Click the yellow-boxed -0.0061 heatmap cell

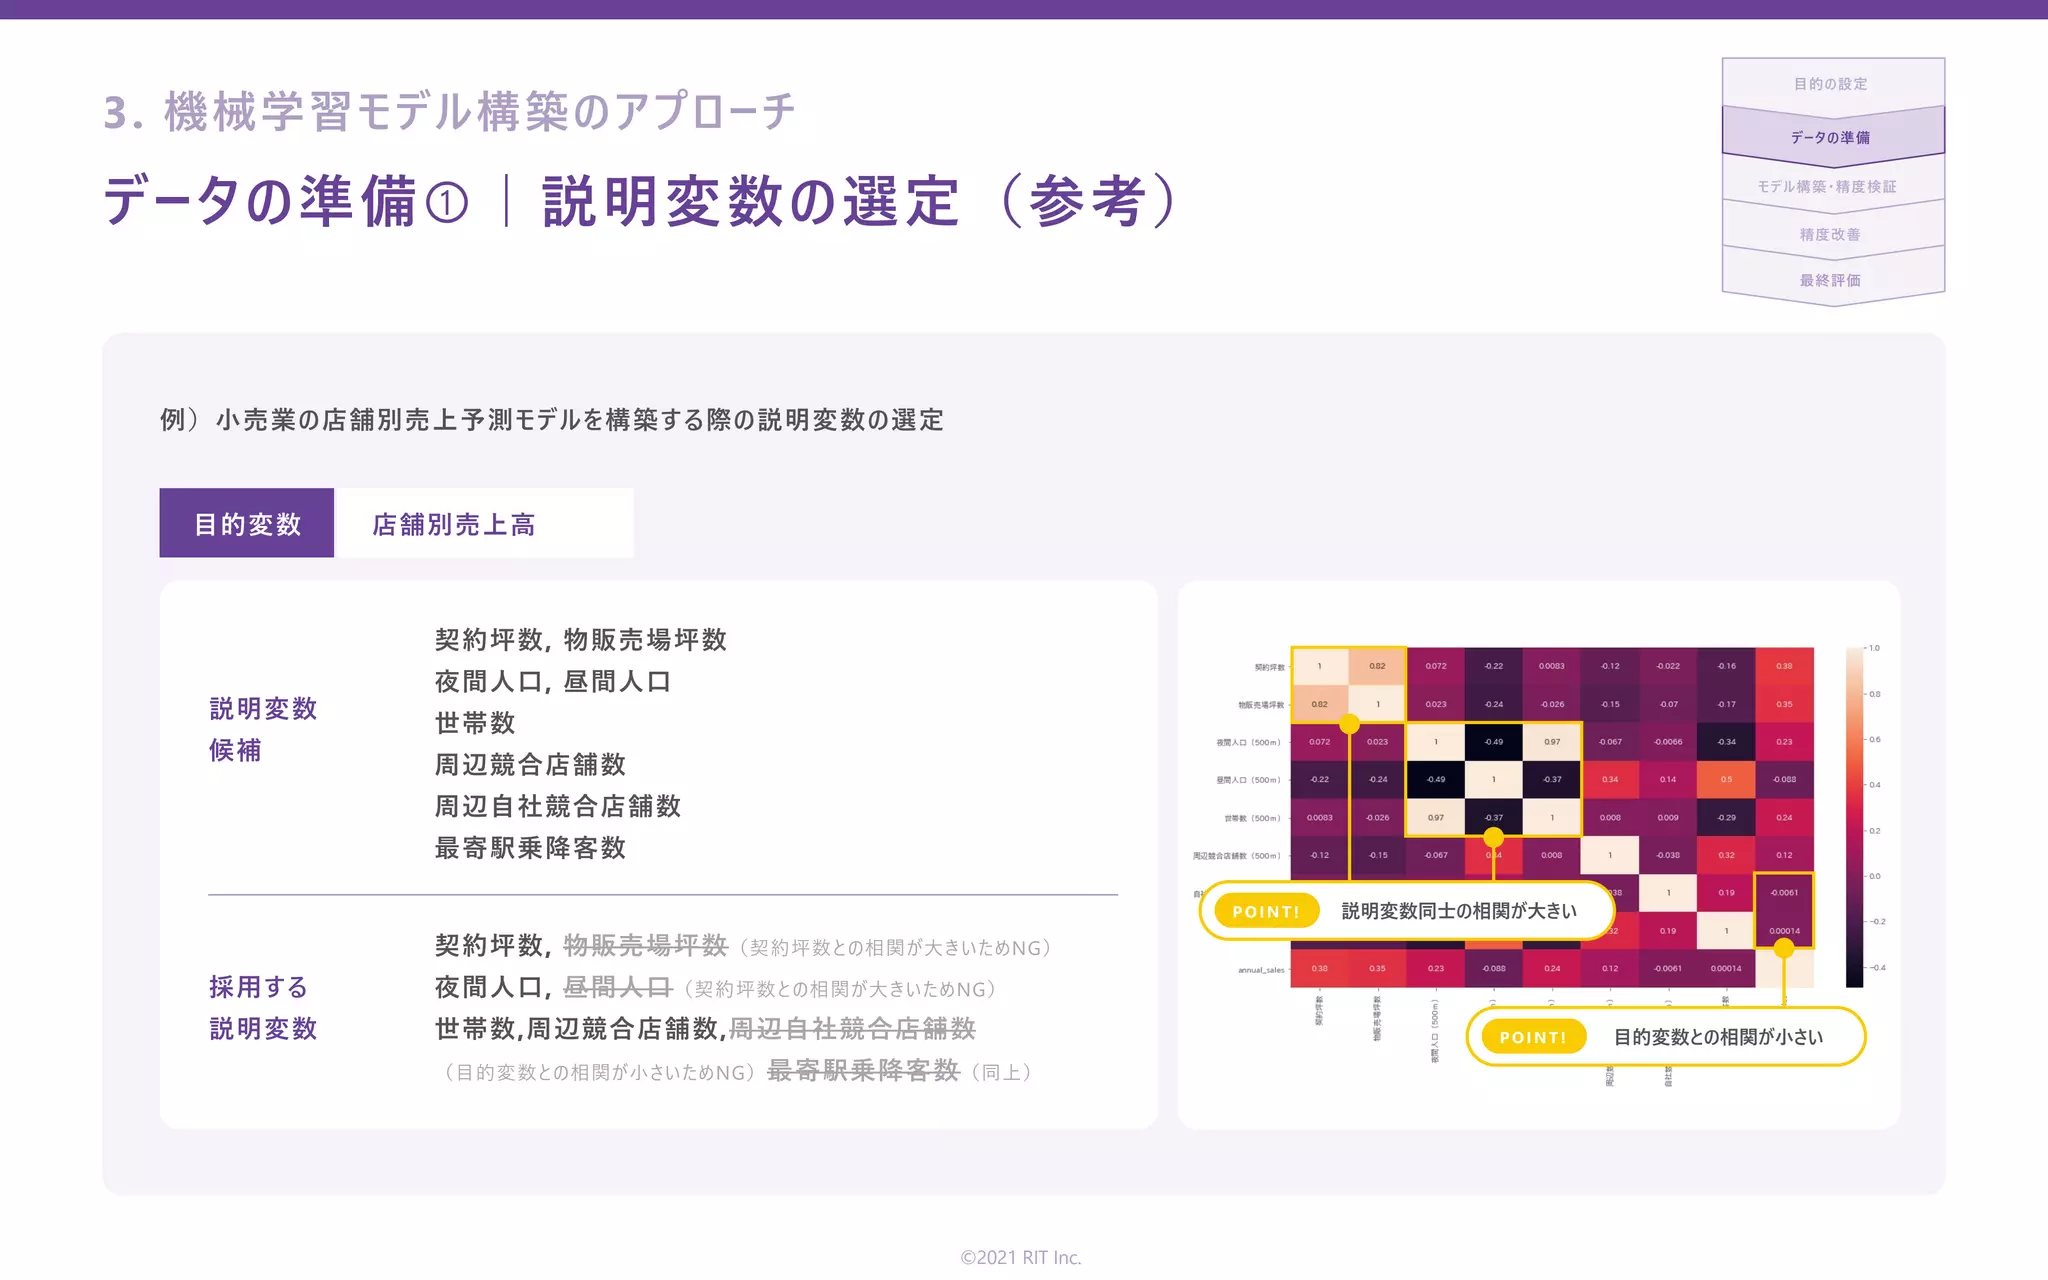[x=1784, y=892]
